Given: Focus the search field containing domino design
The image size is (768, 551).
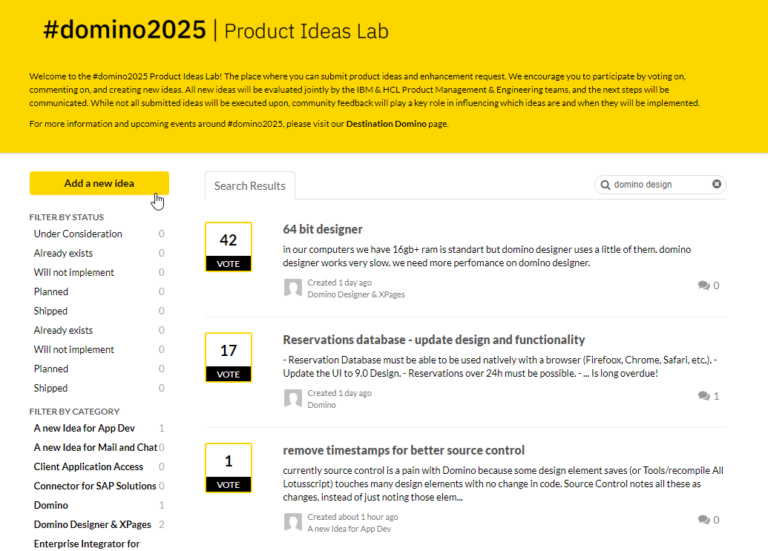Looking at the screenshot, I should 660,185.
